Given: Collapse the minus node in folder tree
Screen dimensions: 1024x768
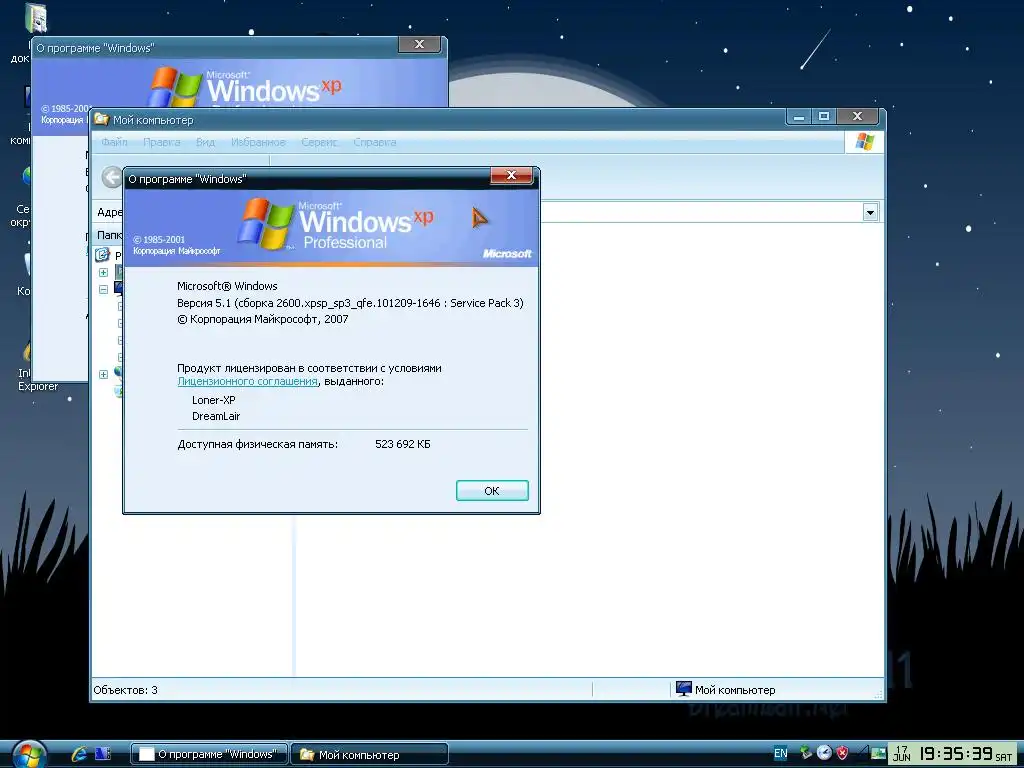Looking at the screenshot, I should click(103, 289).
